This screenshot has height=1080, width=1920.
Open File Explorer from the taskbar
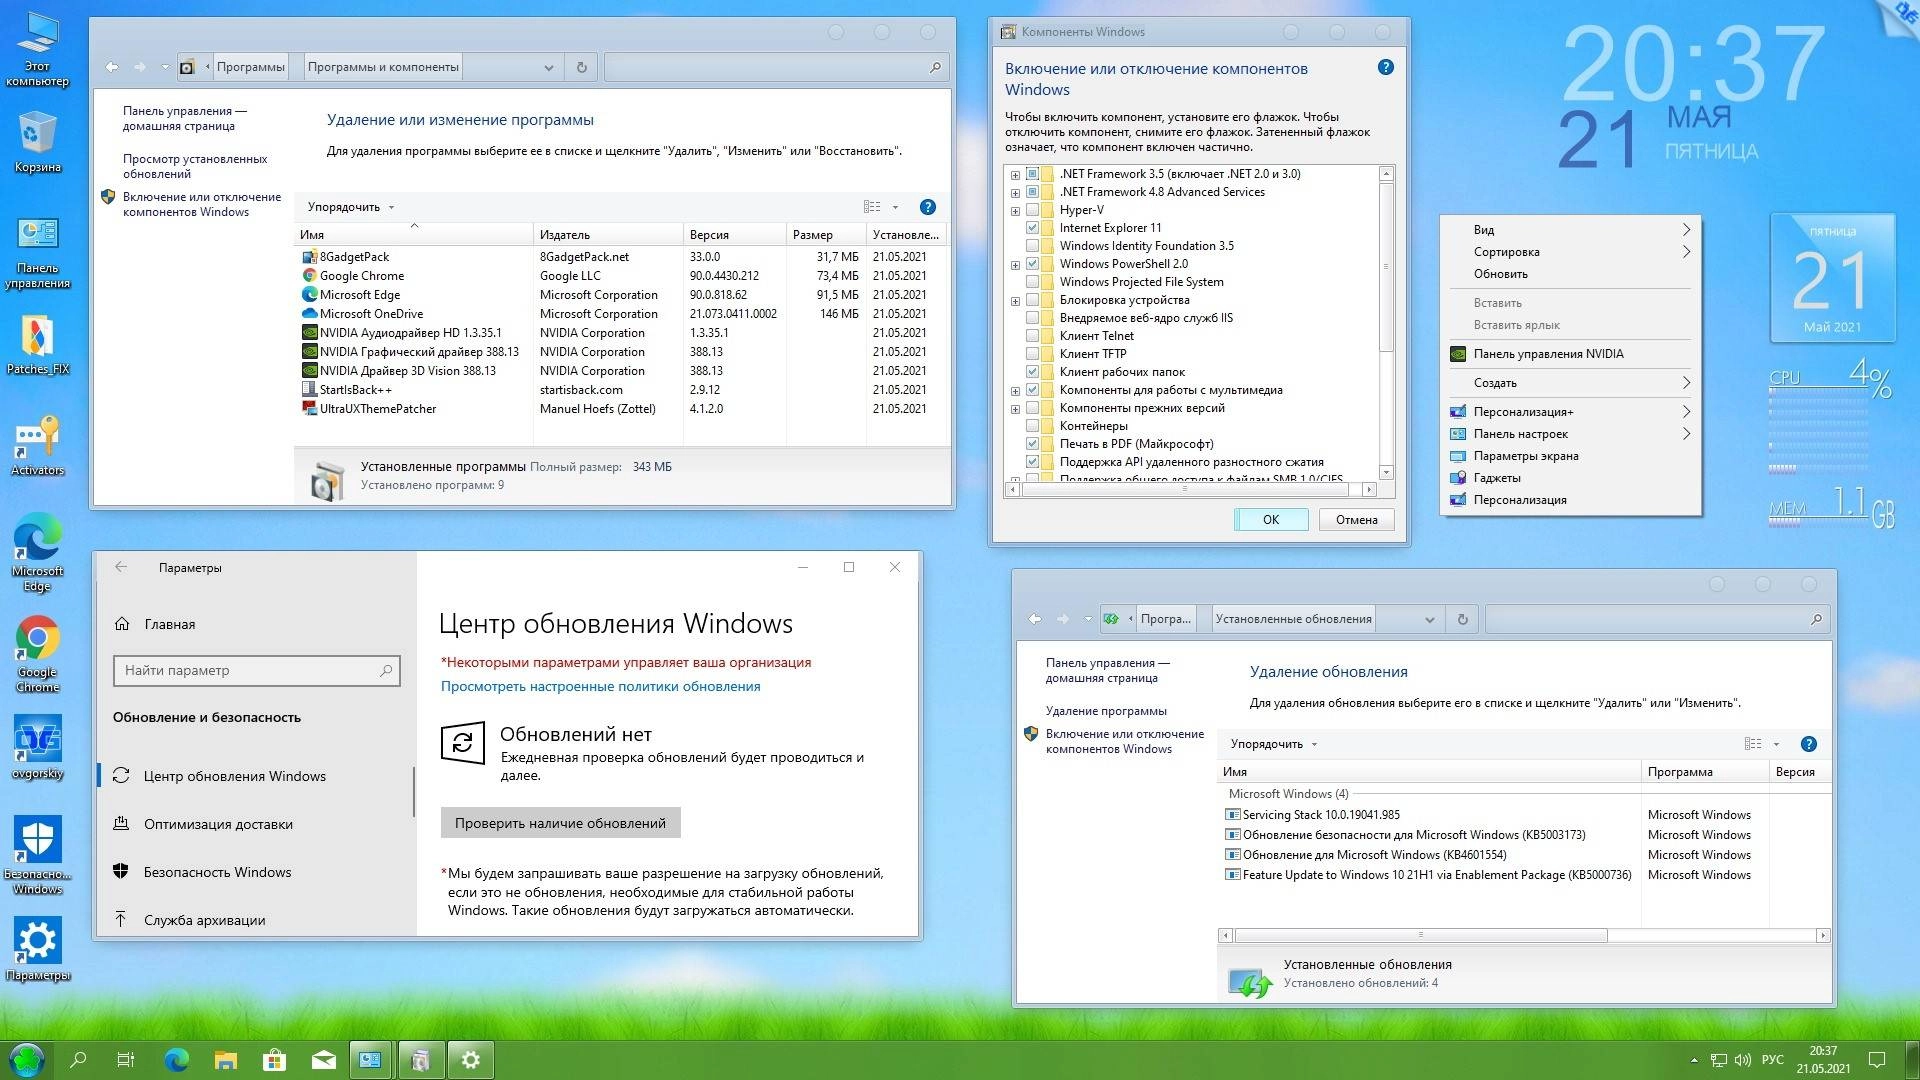pyautogui.click(x=225, y=1060)
